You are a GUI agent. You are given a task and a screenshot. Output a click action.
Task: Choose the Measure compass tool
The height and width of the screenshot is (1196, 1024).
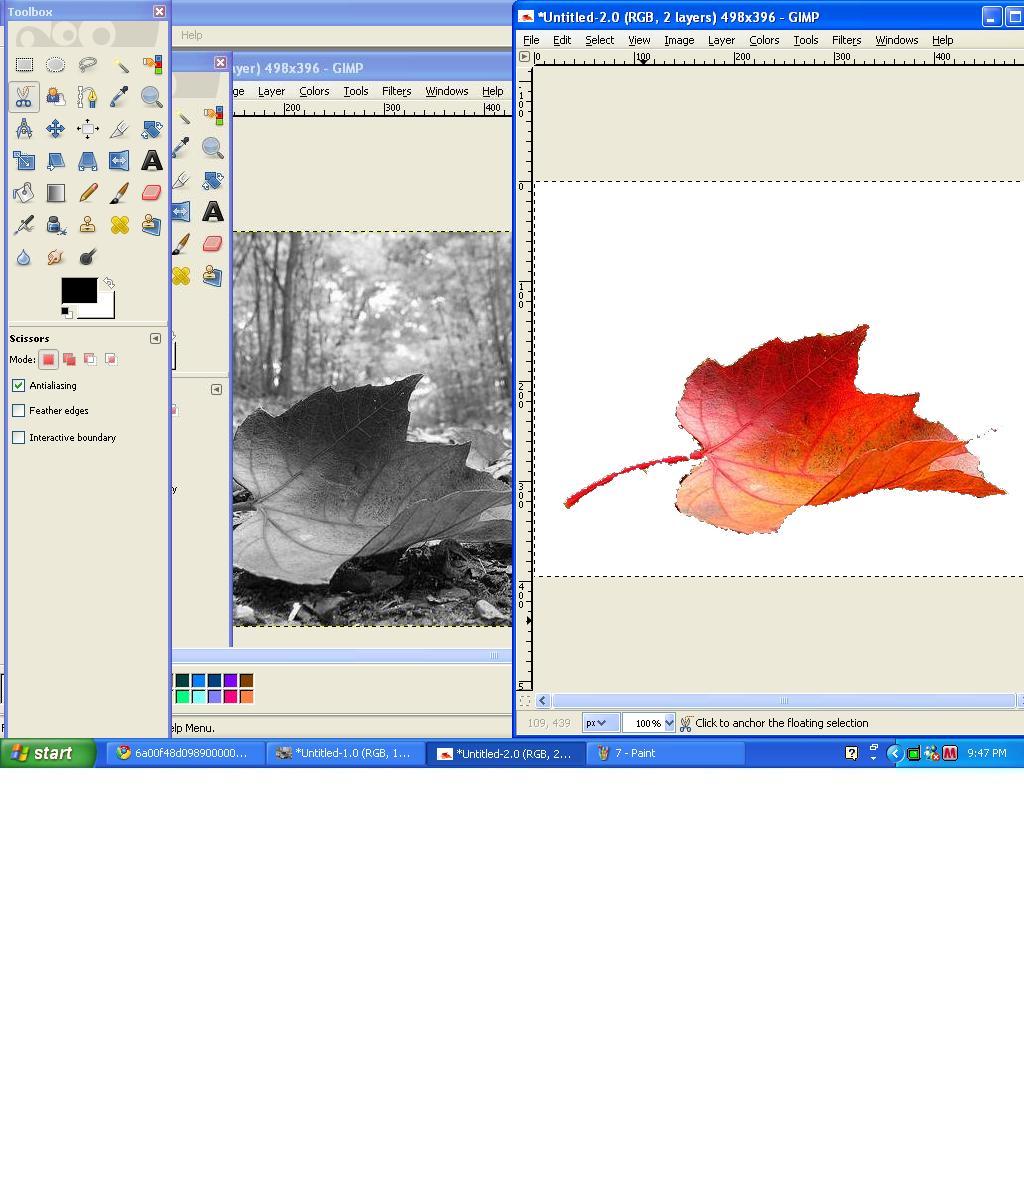[x=24, y=129]
